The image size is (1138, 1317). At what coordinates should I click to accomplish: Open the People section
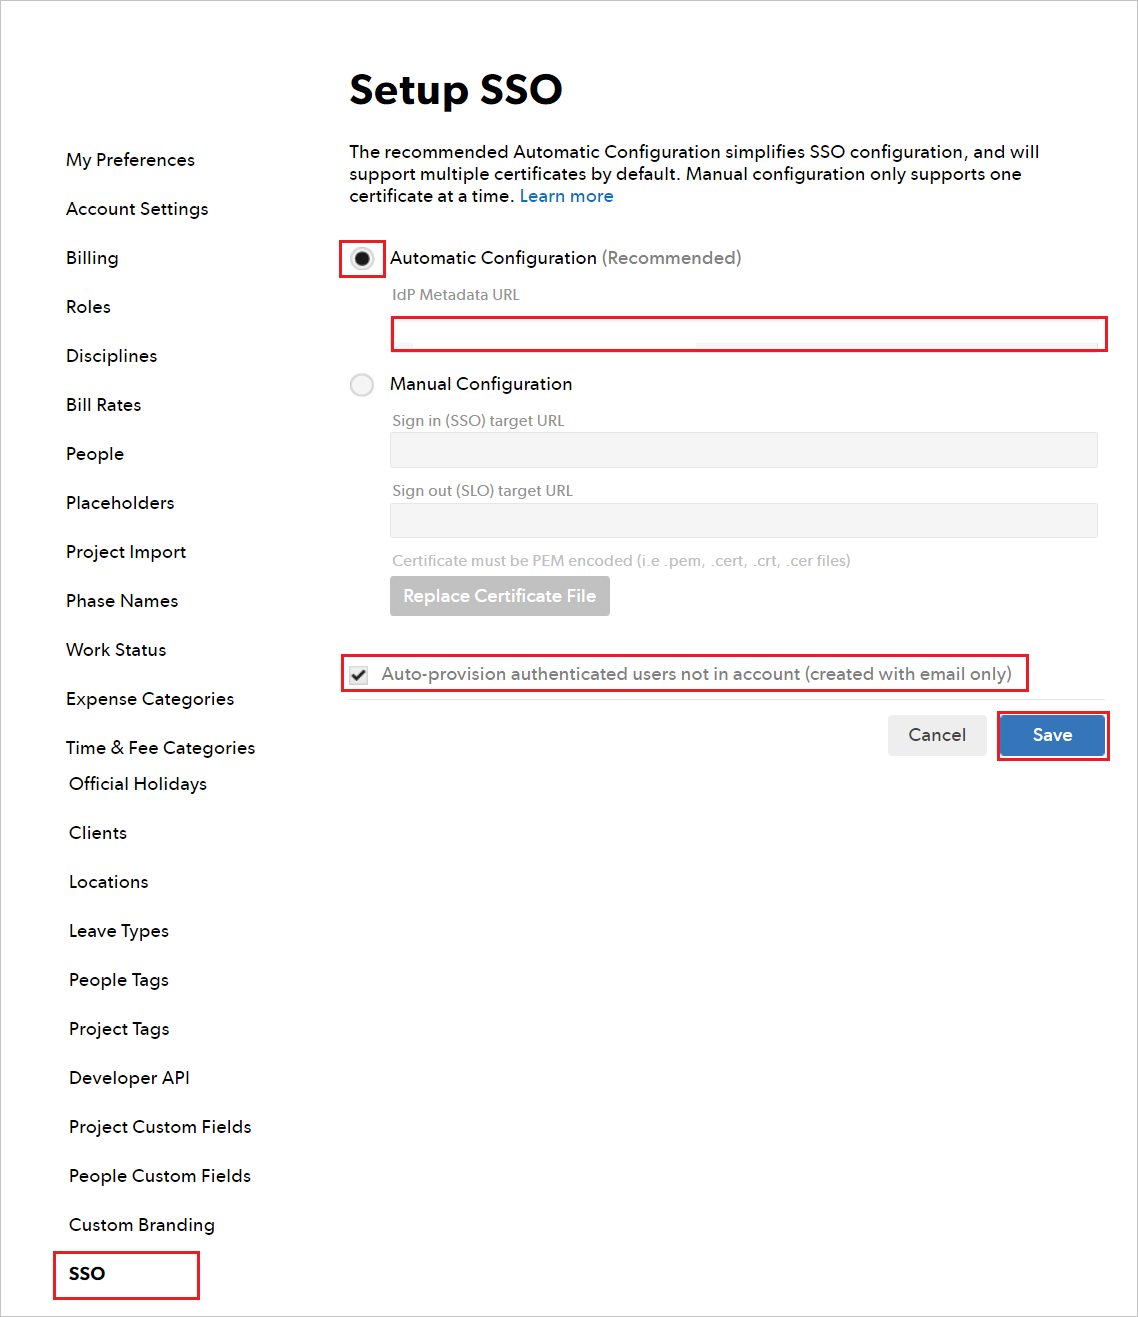(94, 454)
